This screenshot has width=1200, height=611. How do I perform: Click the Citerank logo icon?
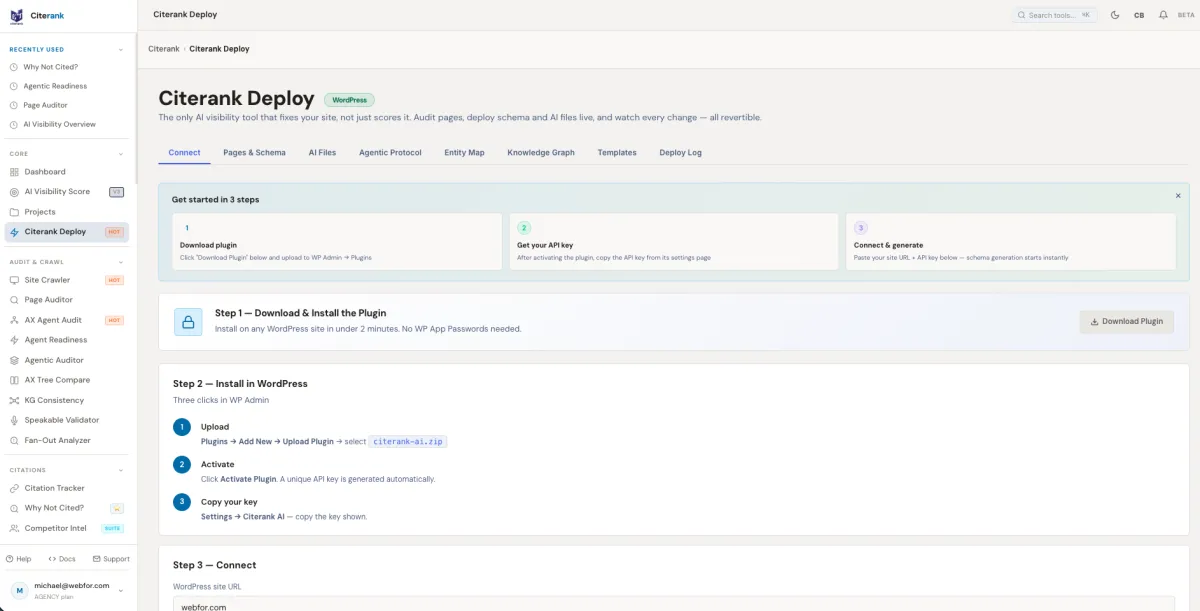[16, 15]
